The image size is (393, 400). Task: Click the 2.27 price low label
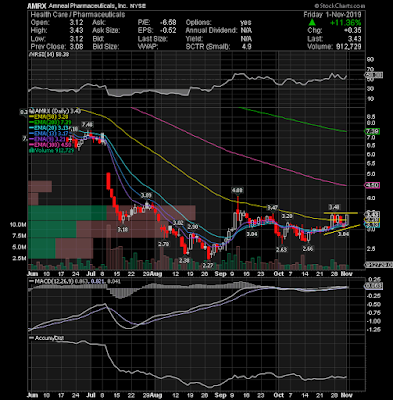[x=208, y=265]
